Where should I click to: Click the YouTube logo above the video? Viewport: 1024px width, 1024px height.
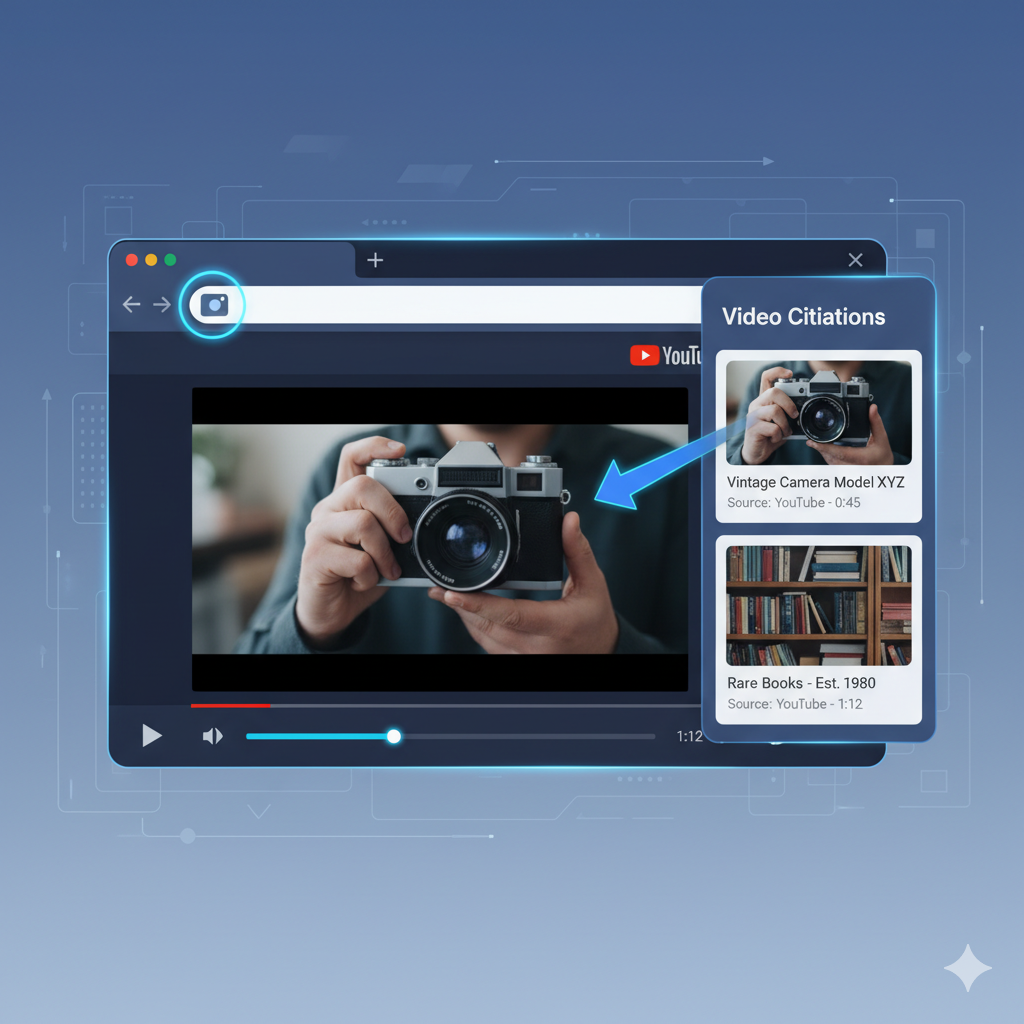pos(663,354)
